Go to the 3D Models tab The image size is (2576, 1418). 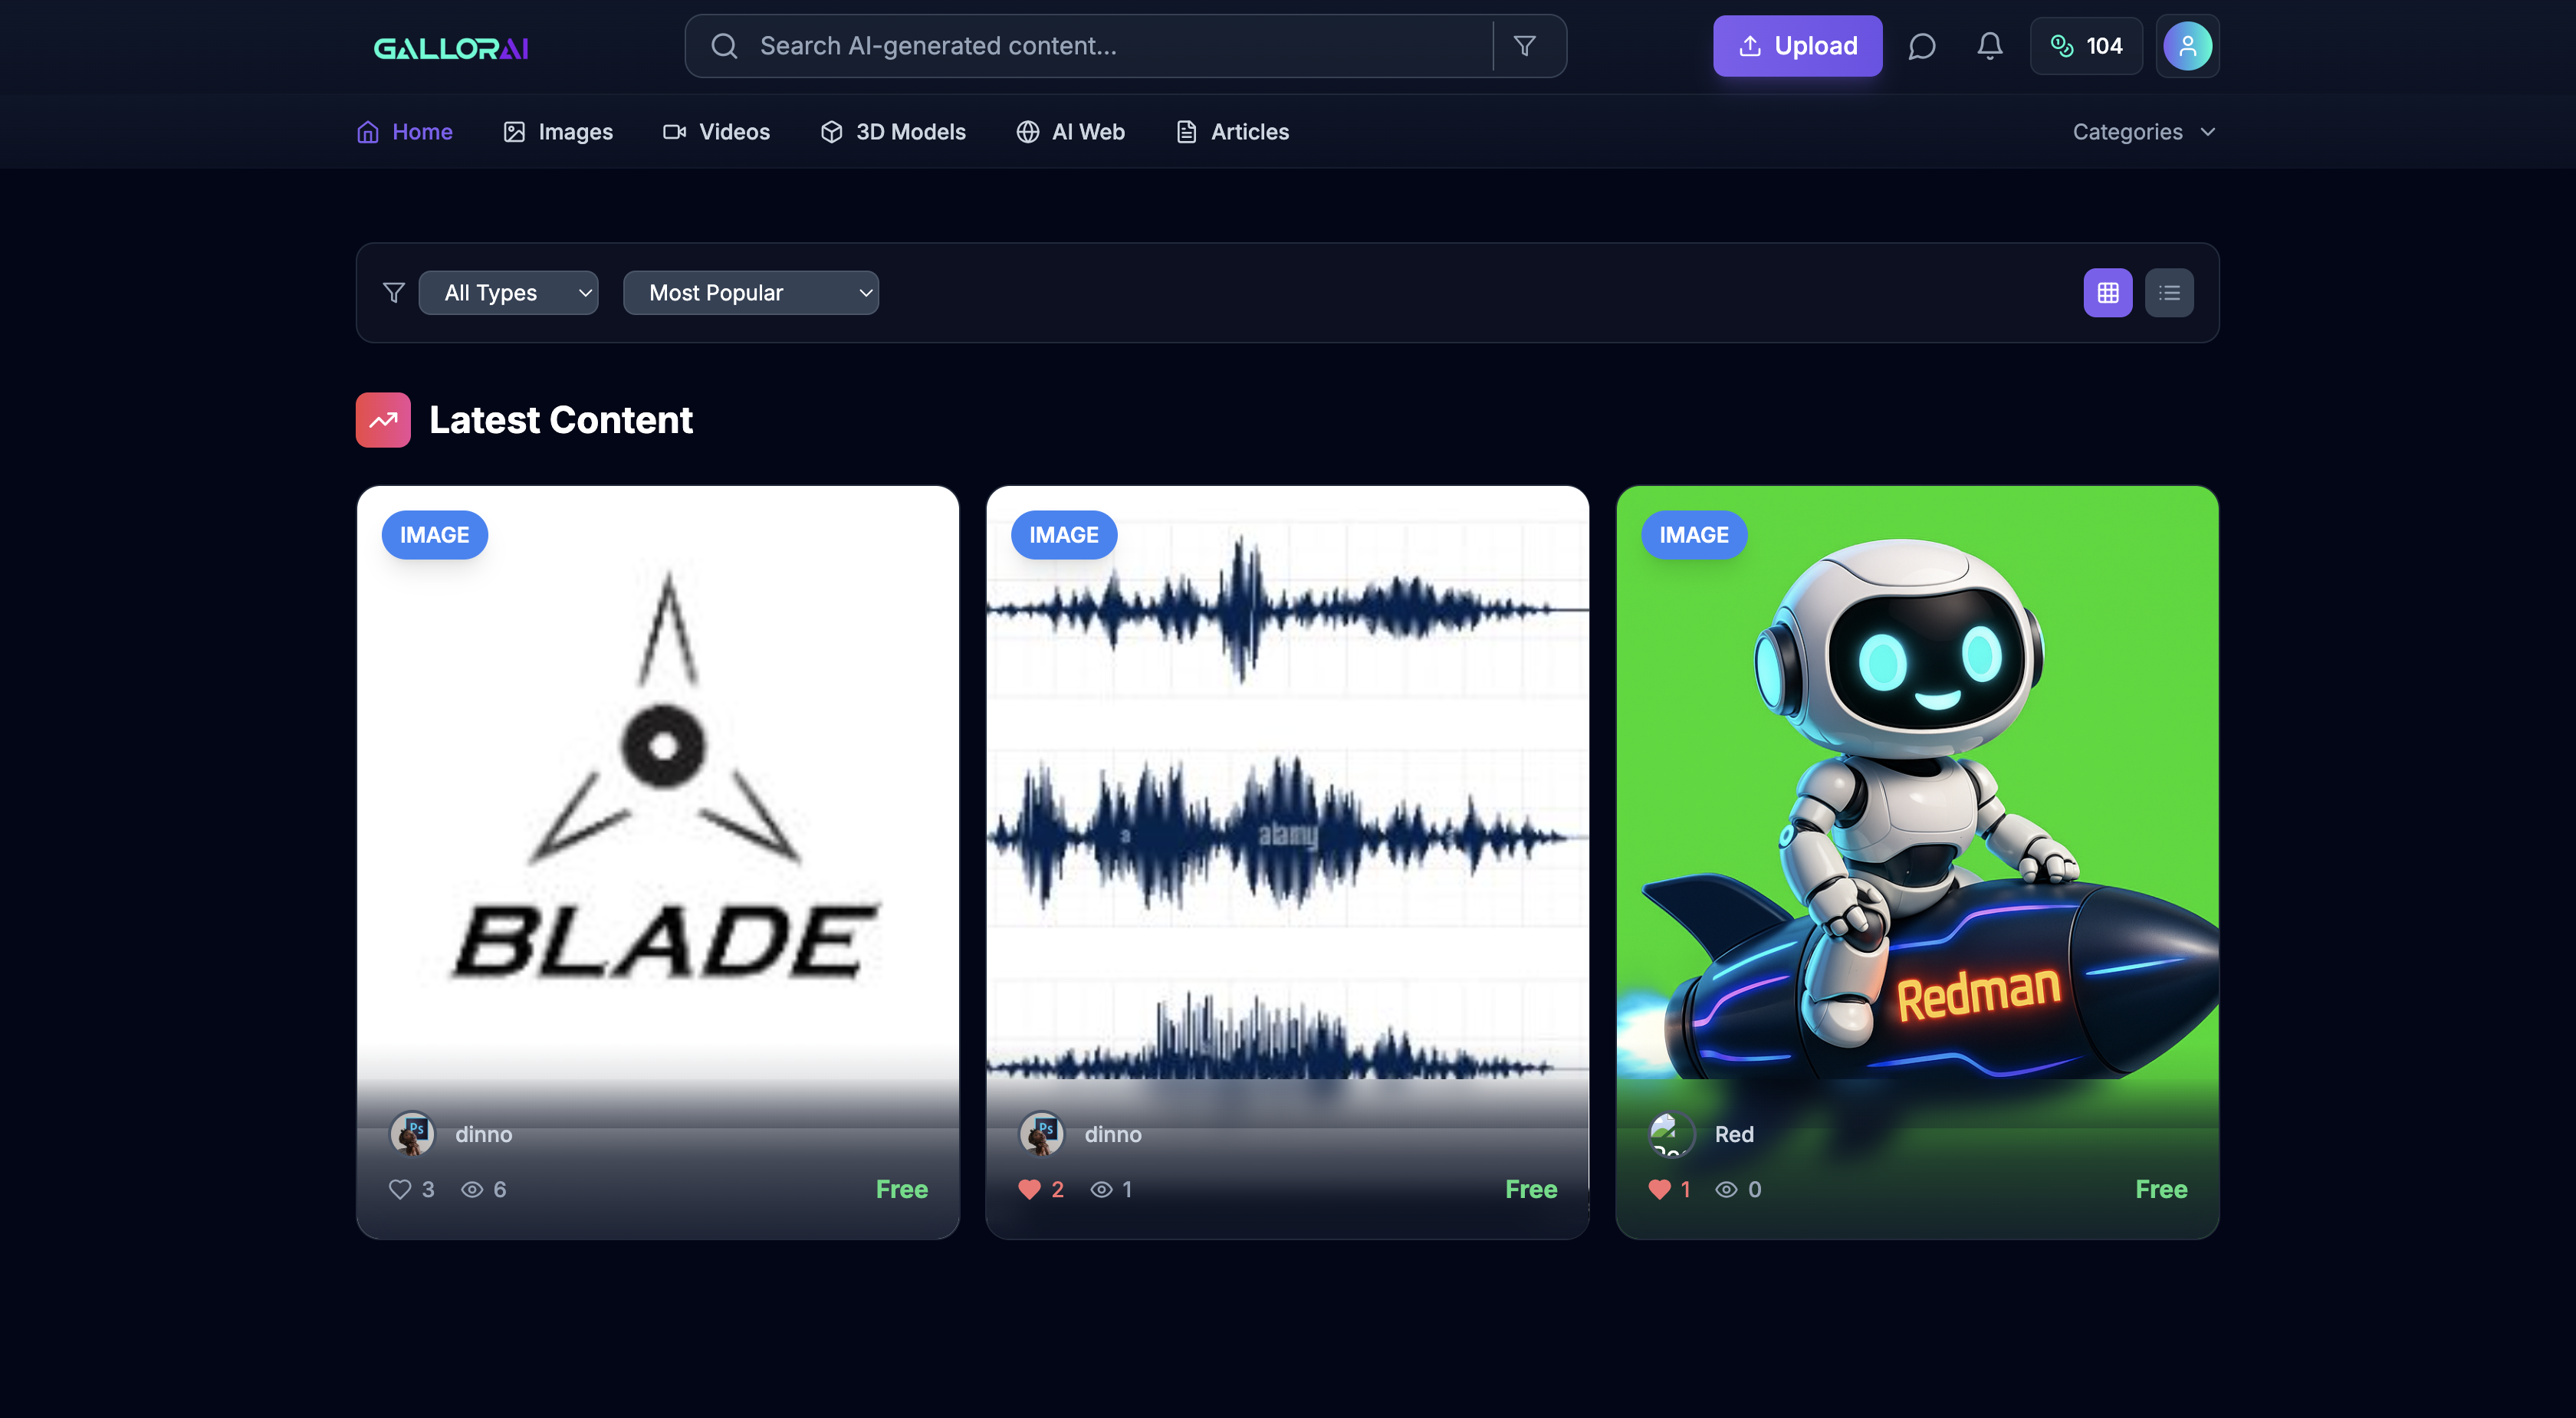893,132
